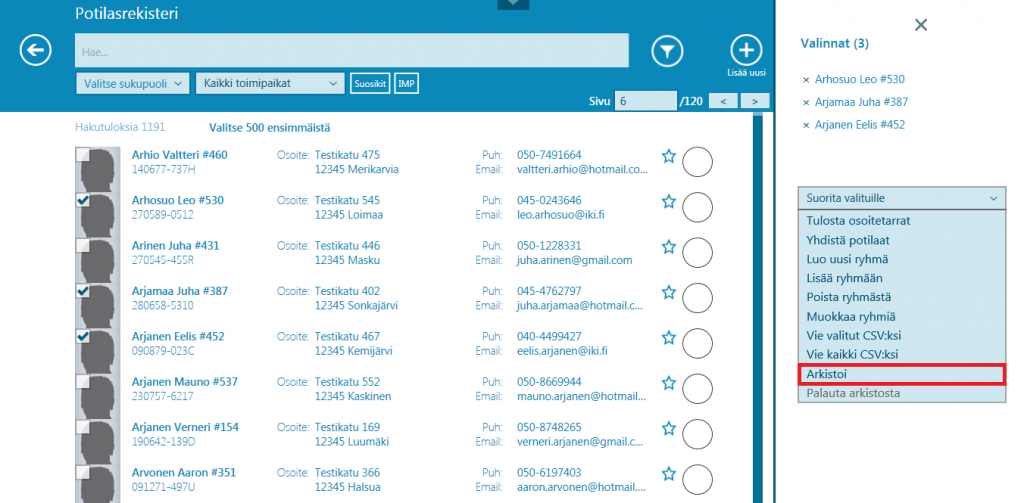Image resolution: width=1024 pixels, height=503 pixels.
Task: Click the circle button for Arhio Valtteri
Action: pyautogui.click(x=697, y=162)
